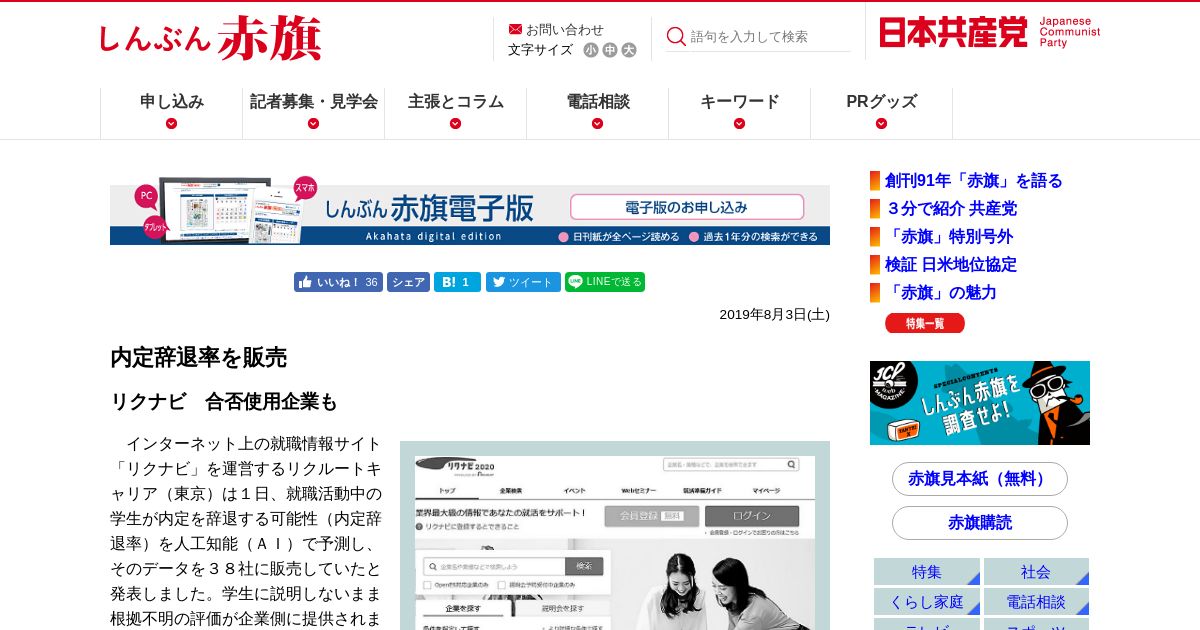Click the orange marker beside ３分で紹介
The height and width of the screenshot is (630, 1200).
875,209
